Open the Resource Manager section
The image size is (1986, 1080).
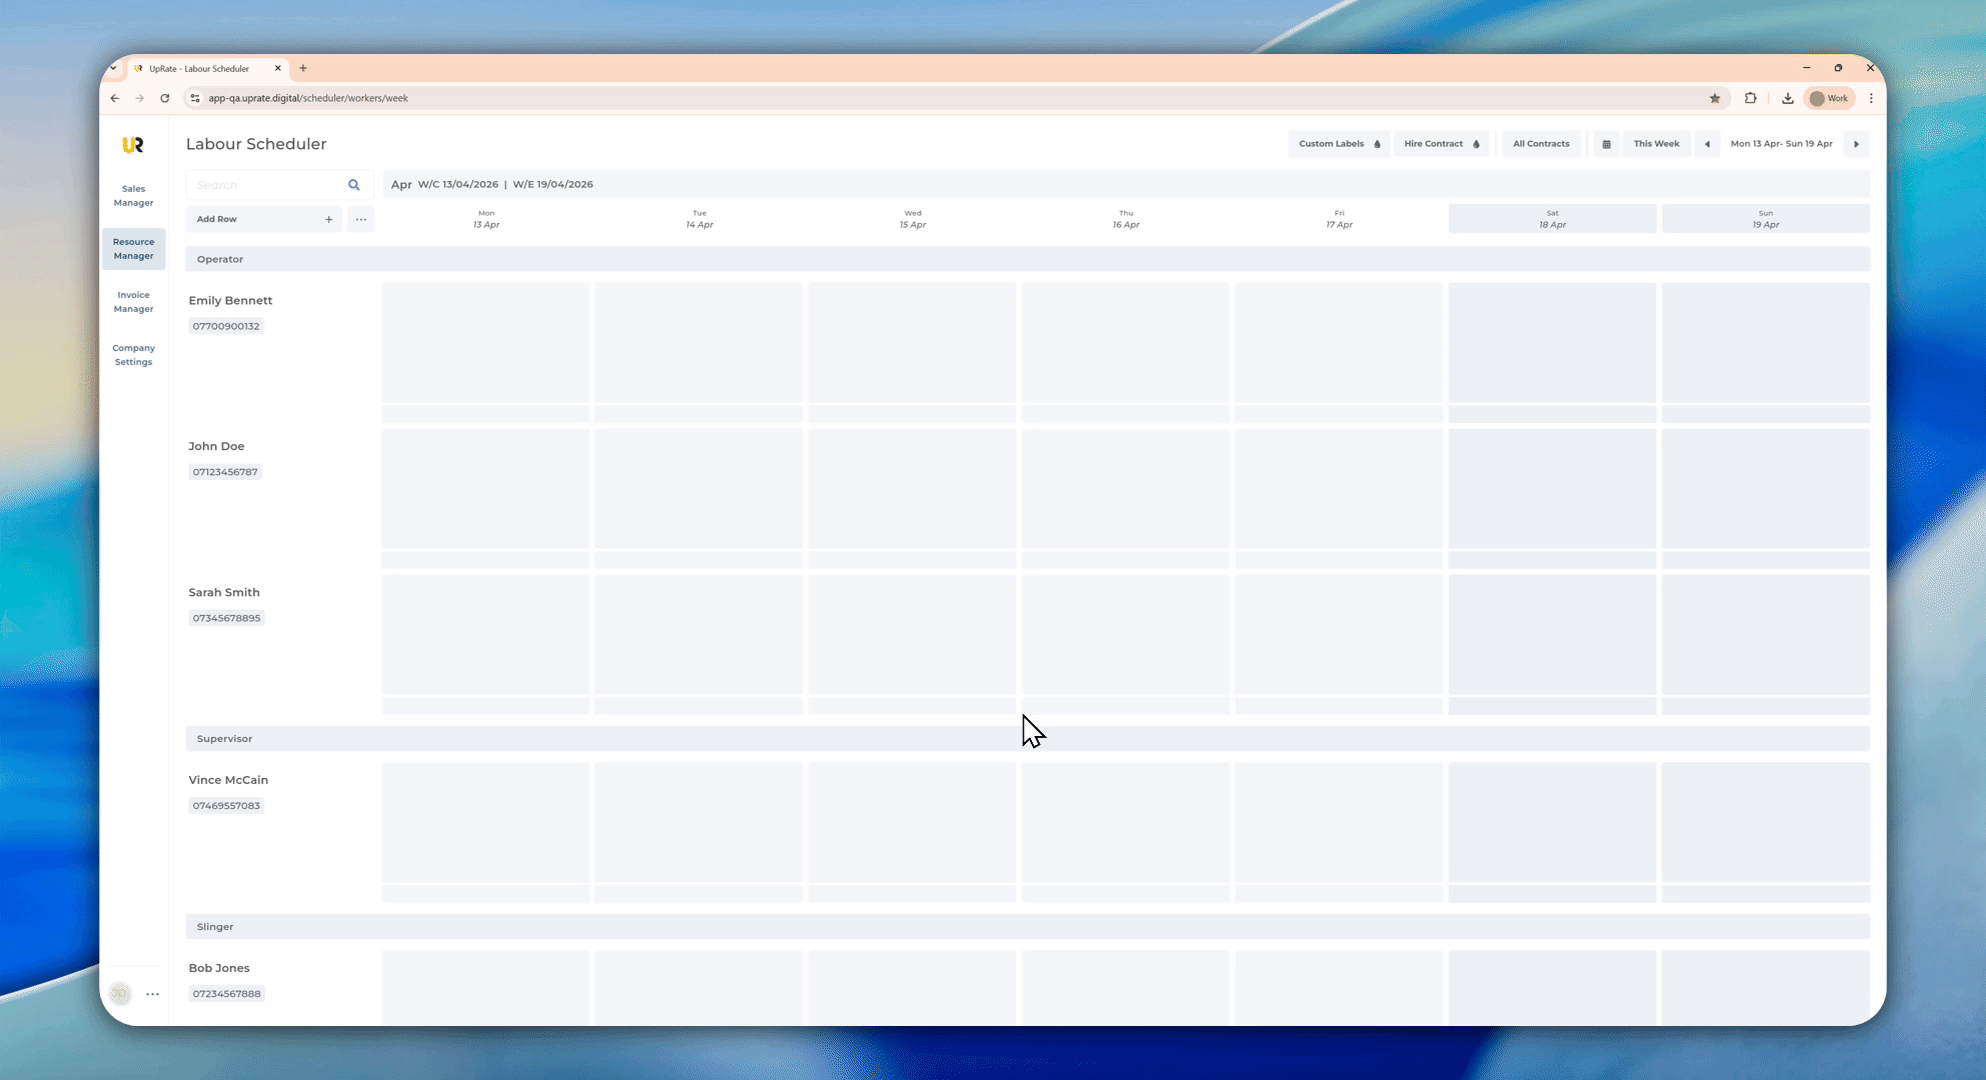[133, 249]
